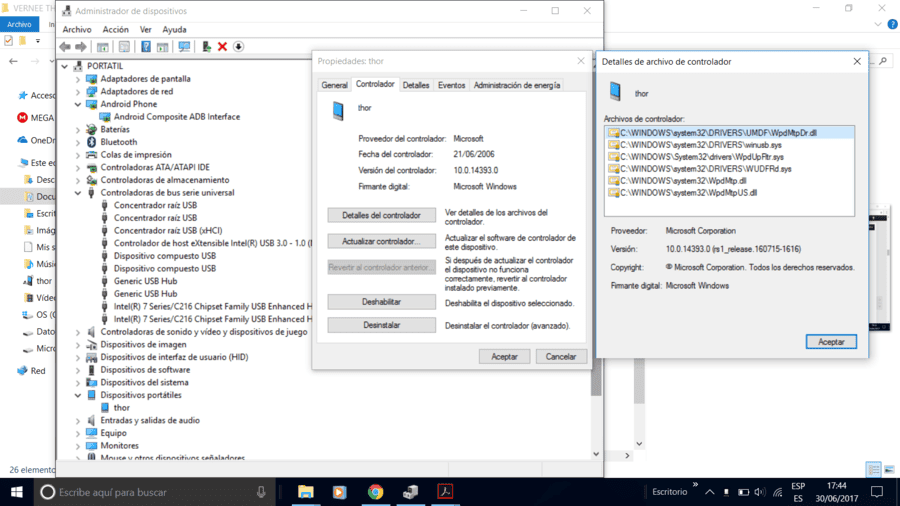Image resolution: width=900 pixels, height=506 pixels.
Task: Click the Actualizar controlador... button
Action: 382,241
